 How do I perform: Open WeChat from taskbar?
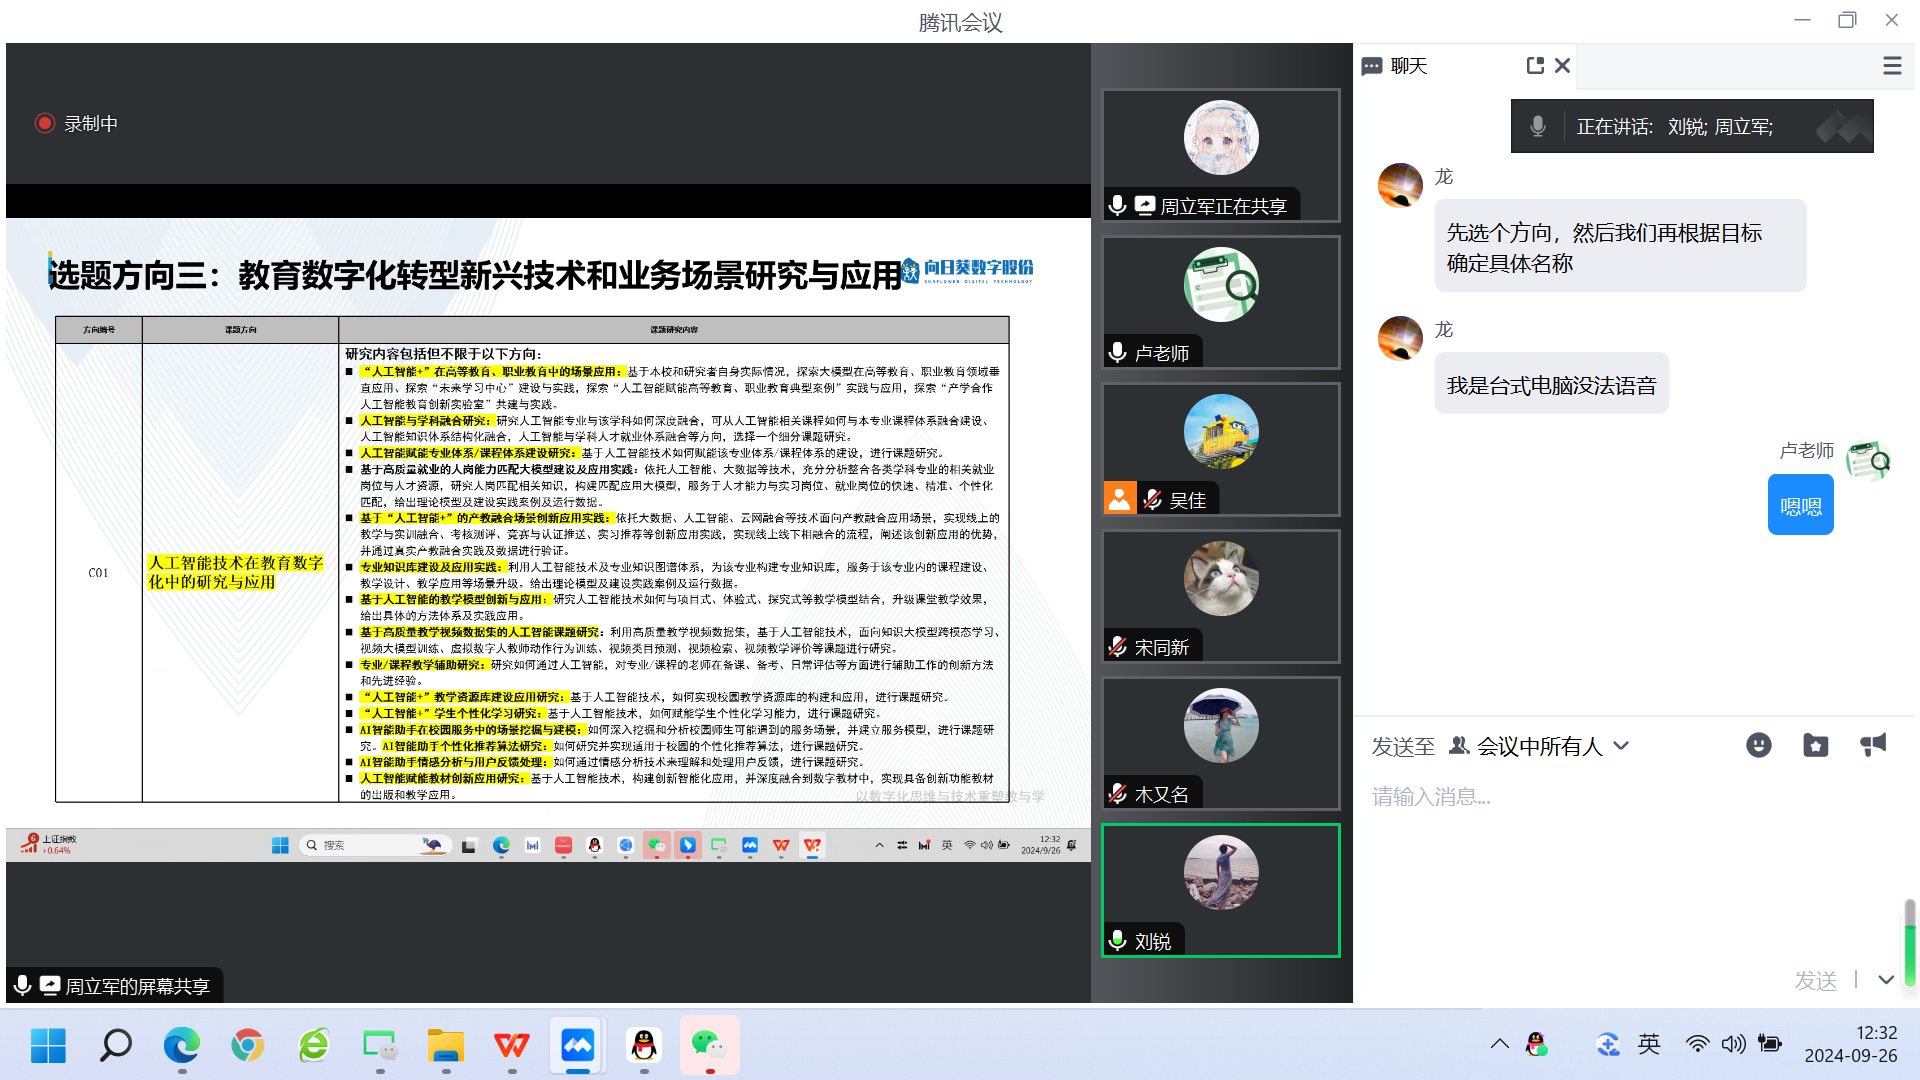coord(709,1045)
